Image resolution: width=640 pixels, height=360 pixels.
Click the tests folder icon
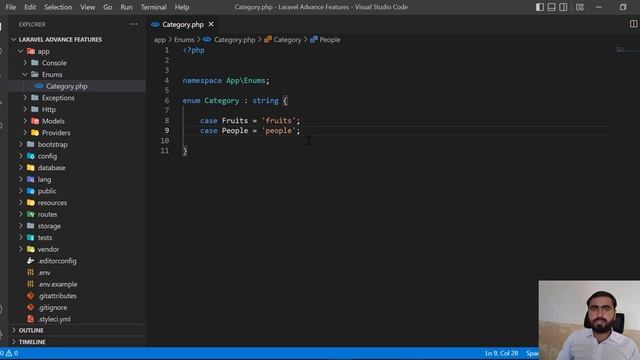(31, 237)
